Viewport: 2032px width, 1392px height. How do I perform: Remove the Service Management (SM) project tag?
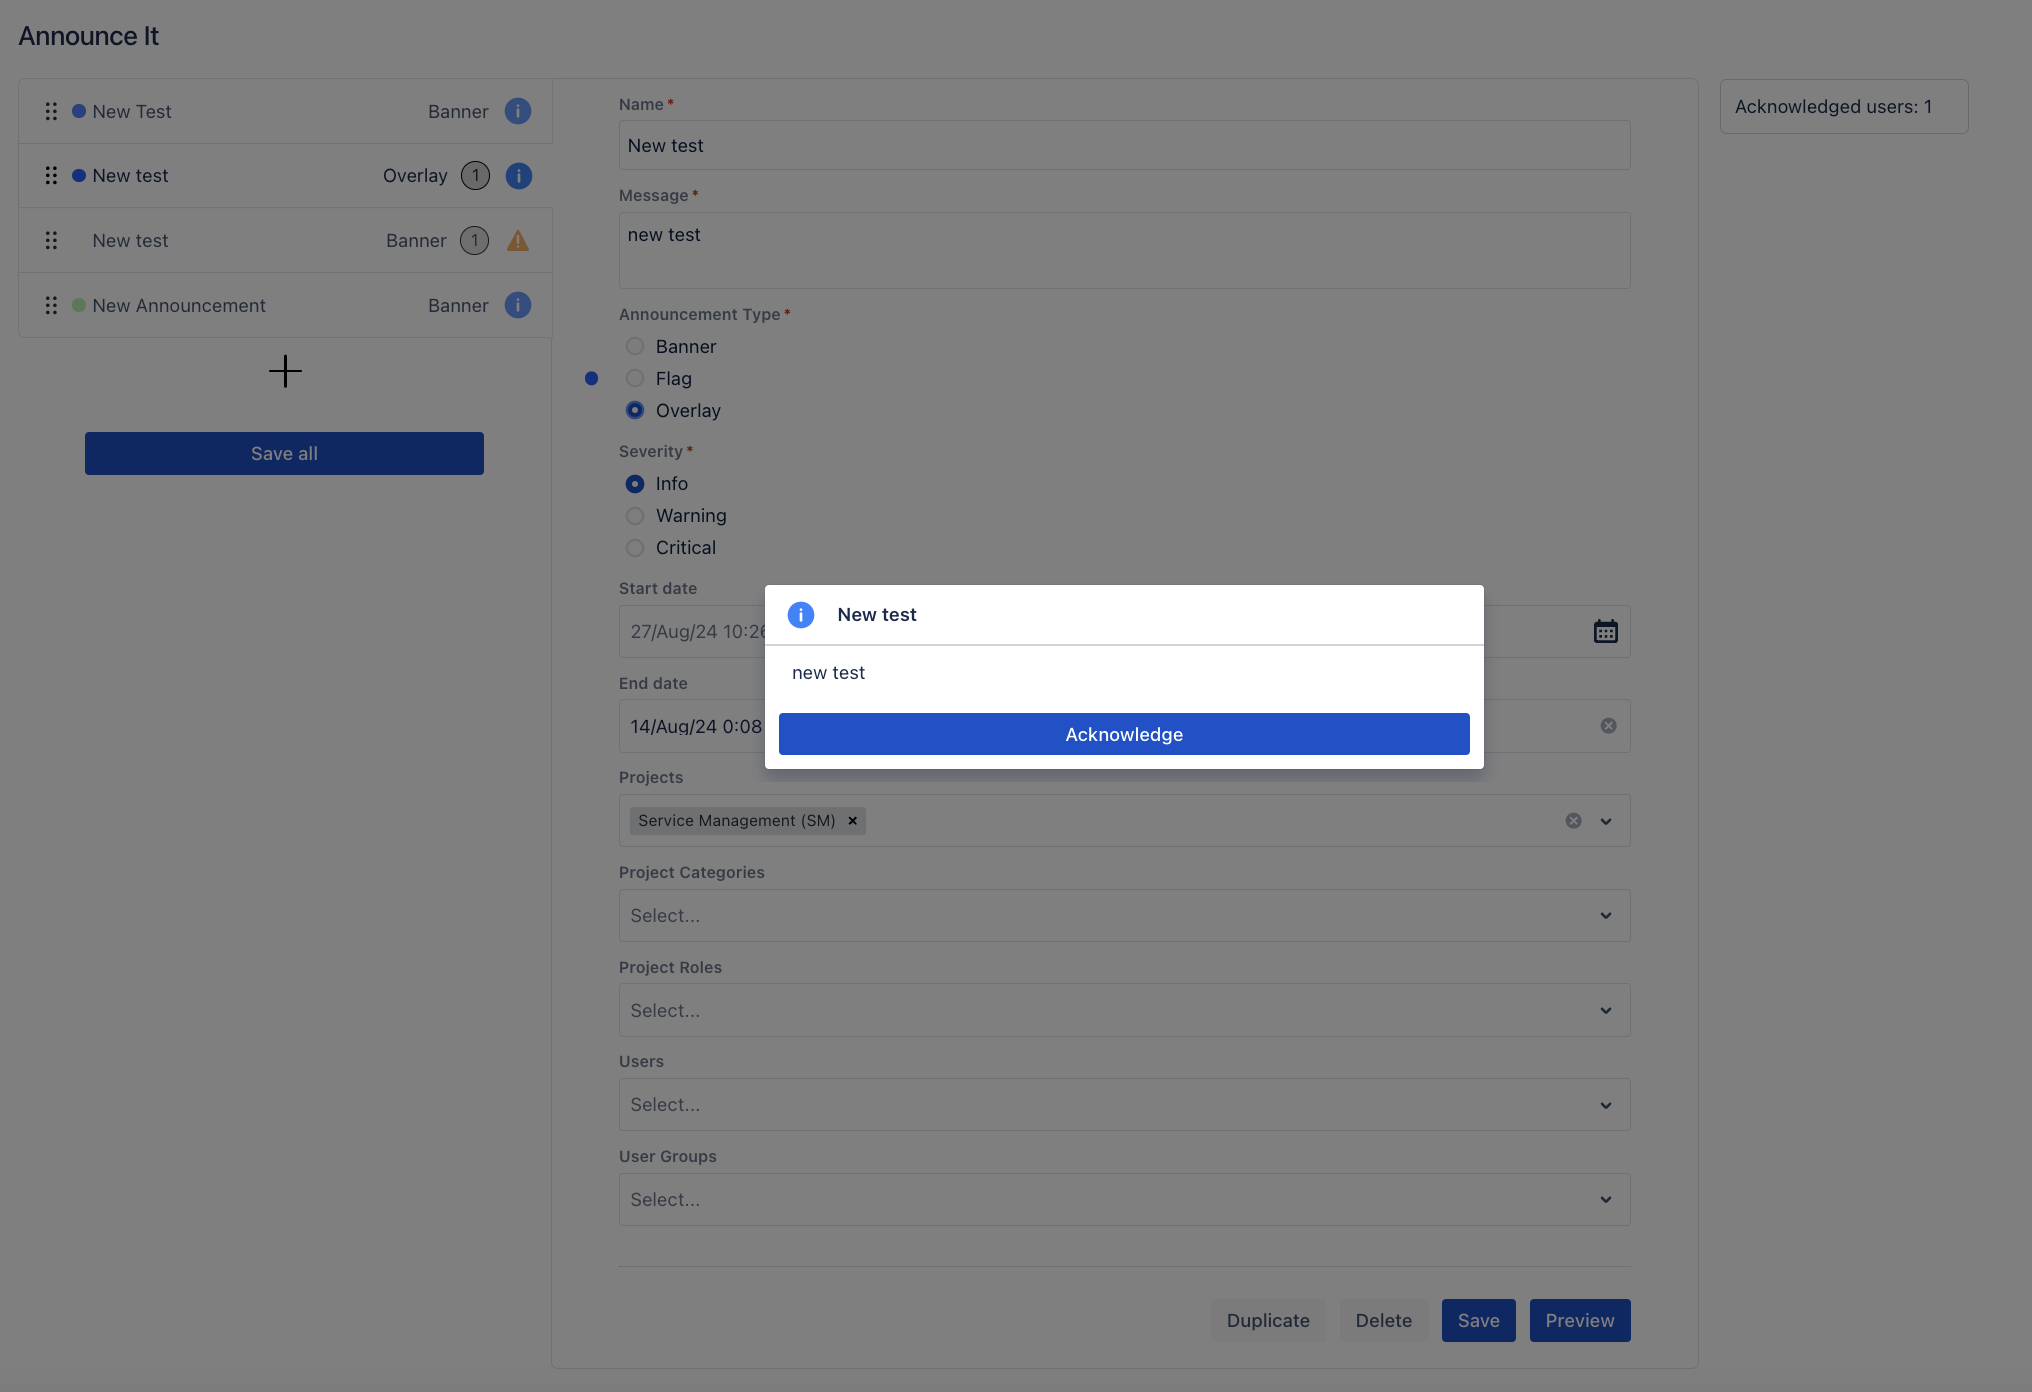pyautogui.click(x=853, y=821)
